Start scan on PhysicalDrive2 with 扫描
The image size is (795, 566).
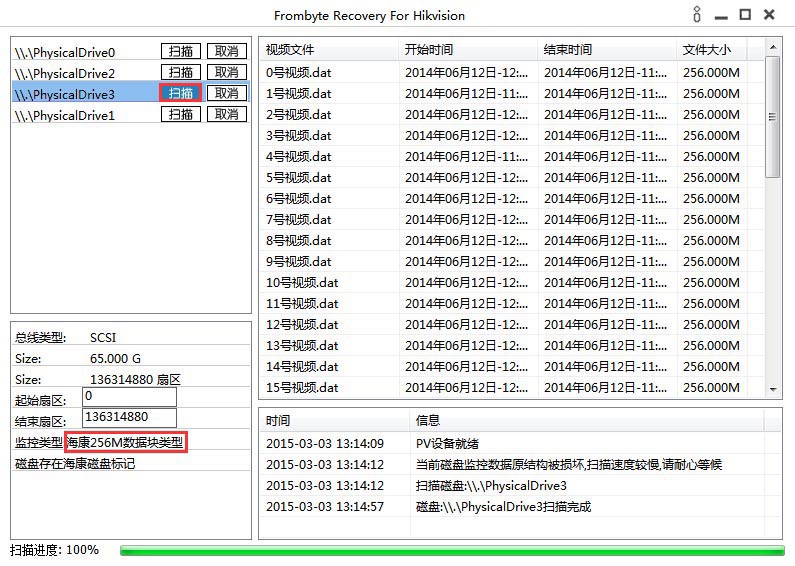181,72
